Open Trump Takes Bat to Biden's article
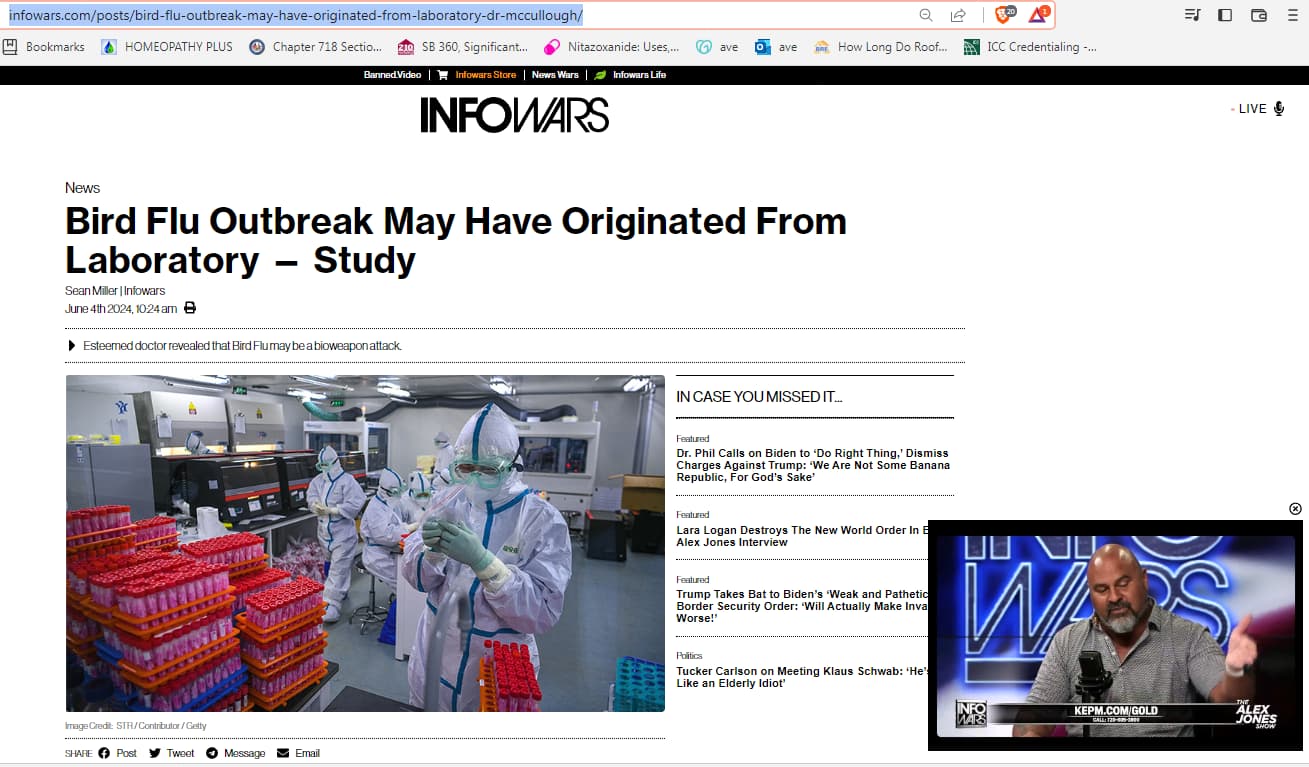1309x767 pixels. (x=802, y=606)
